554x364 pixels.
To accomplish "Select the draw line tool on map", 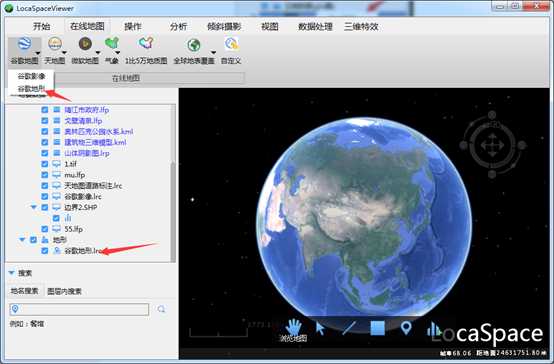I will (x=349, y=328).
